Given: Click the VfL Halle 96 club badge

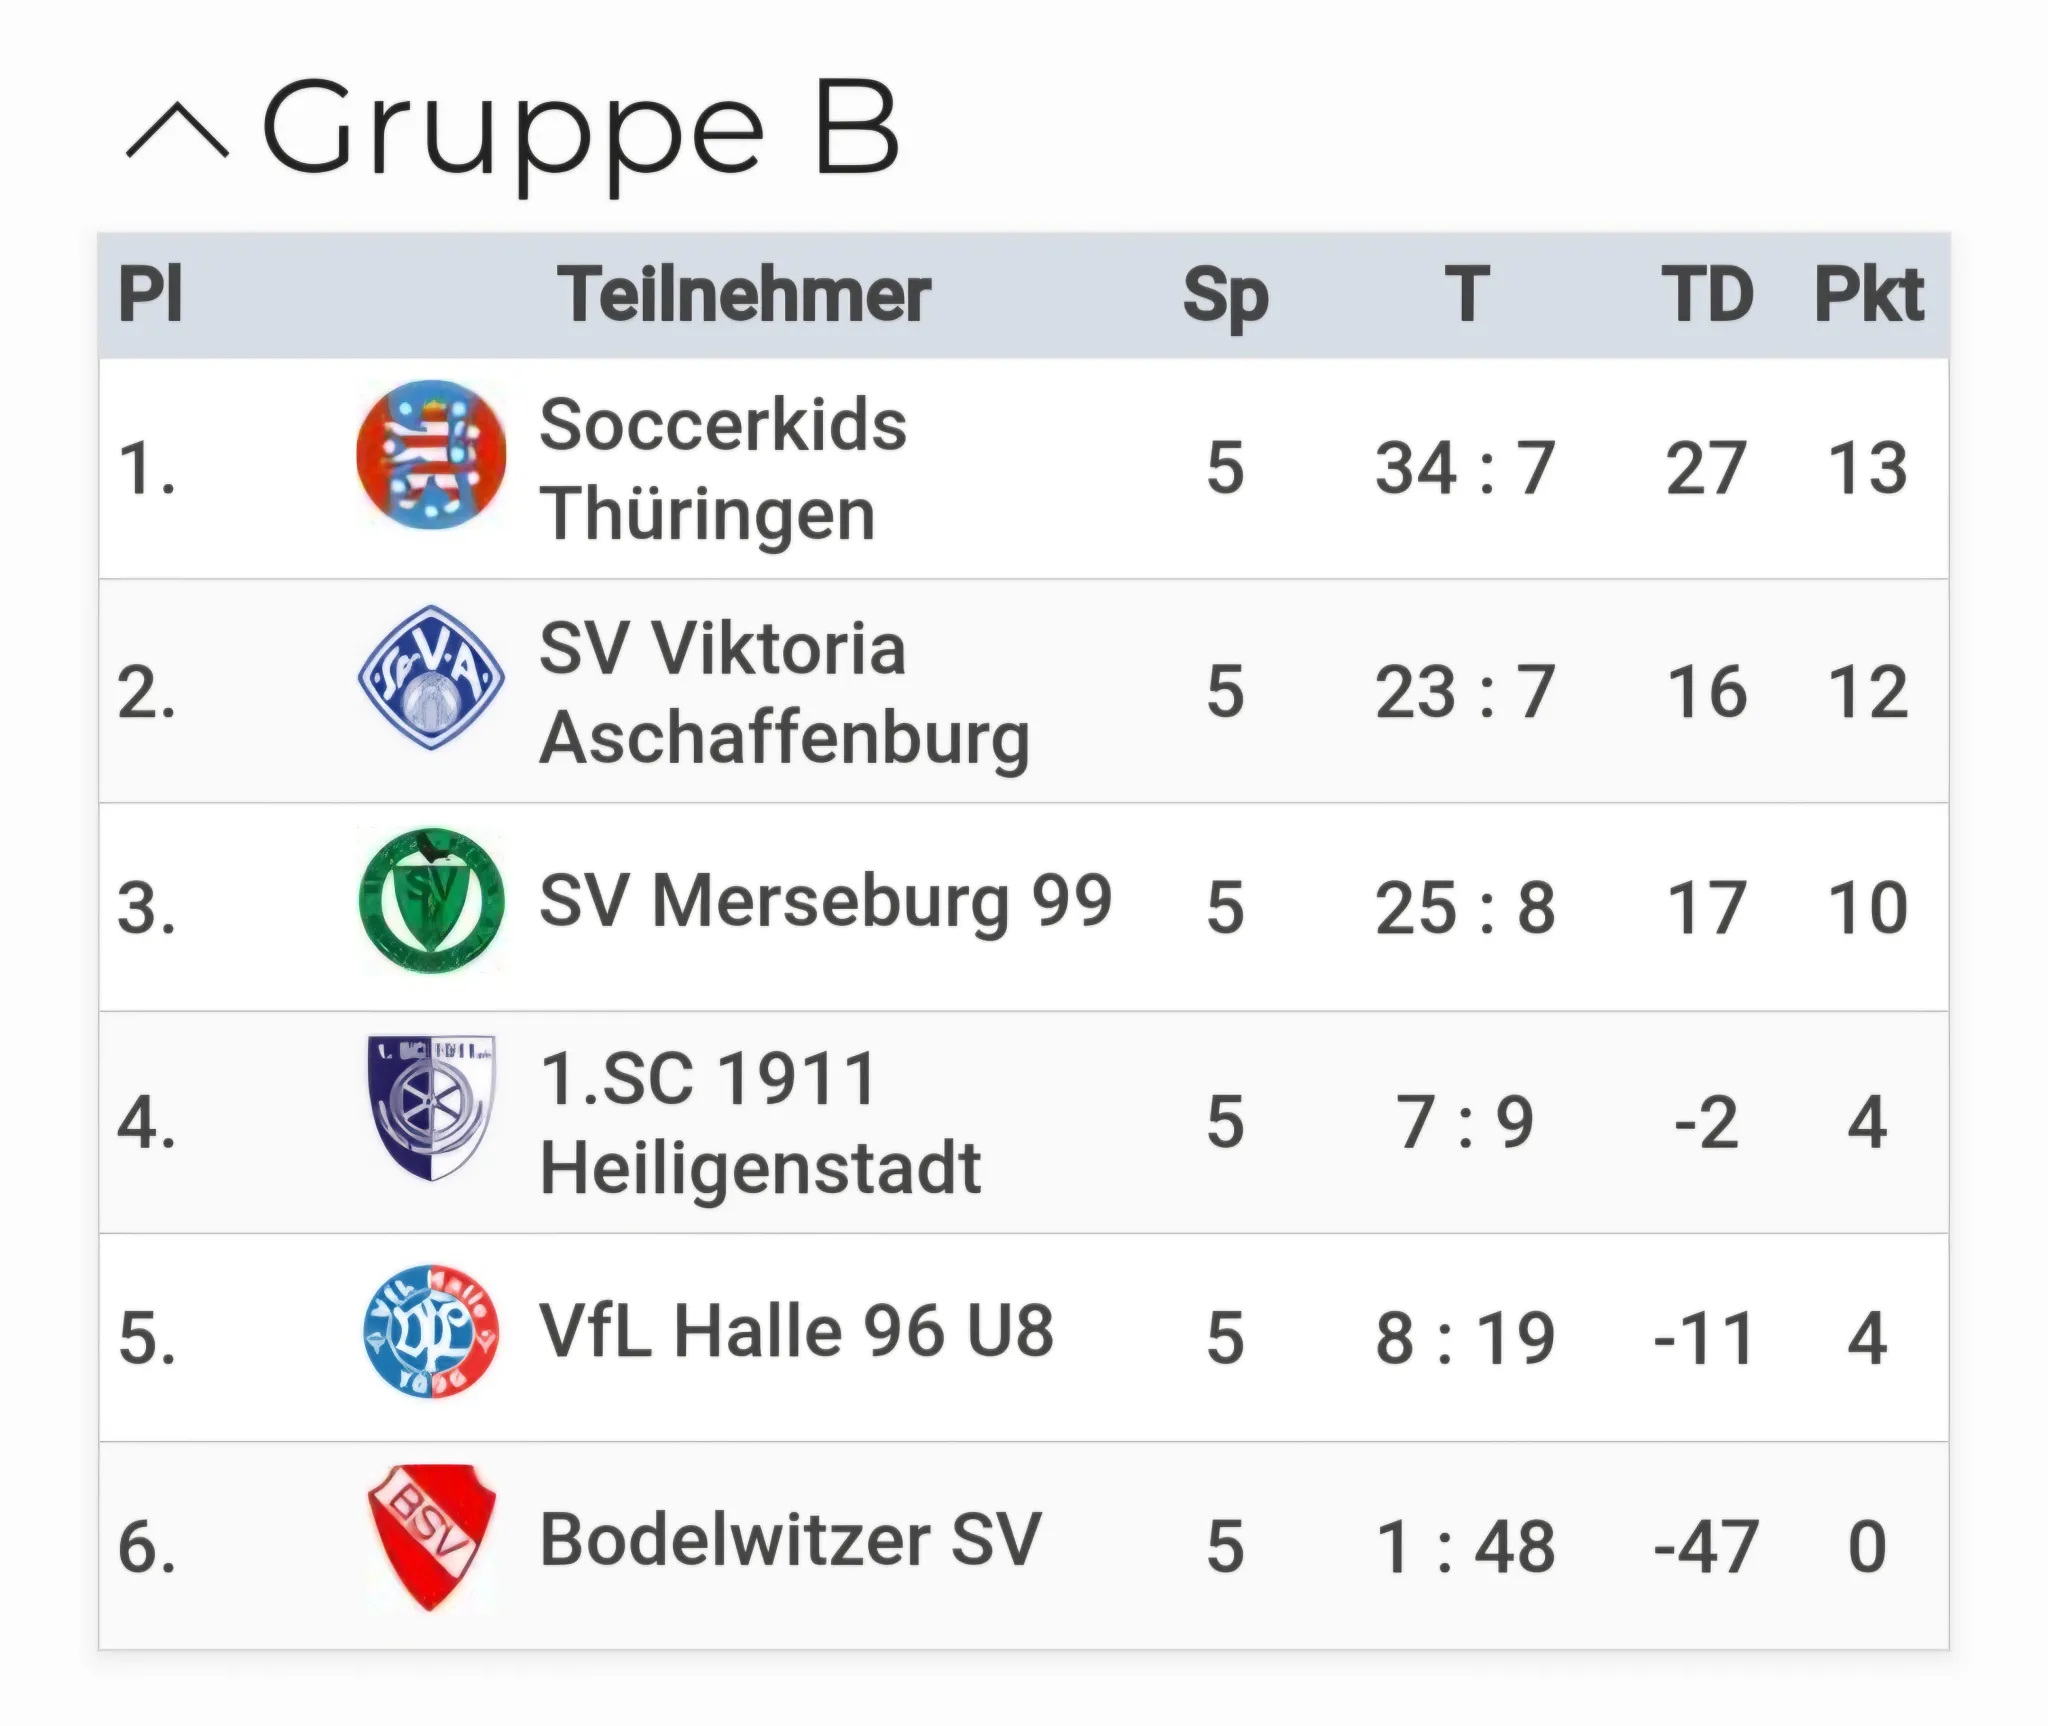Looking at the screenshot, I should pos(431,1331).
